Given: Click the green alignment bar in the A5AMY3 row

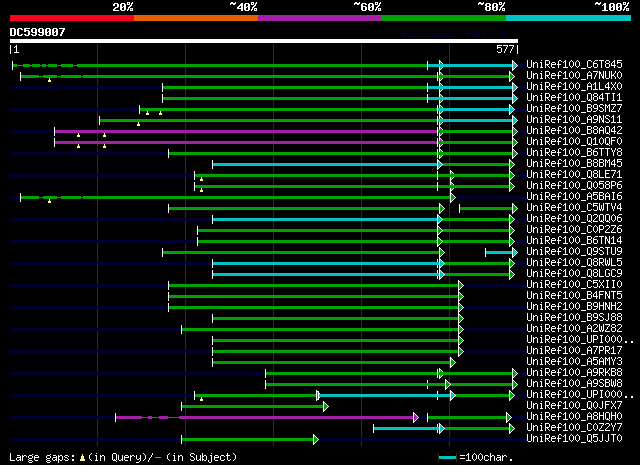Looking at the screenshot, I should 333,363.
